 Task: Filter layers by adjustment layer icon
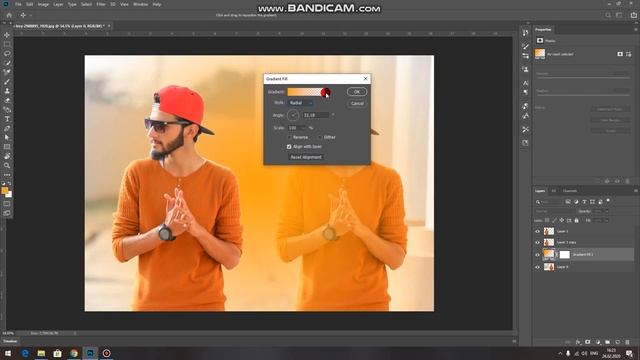(x=576, y=202)
